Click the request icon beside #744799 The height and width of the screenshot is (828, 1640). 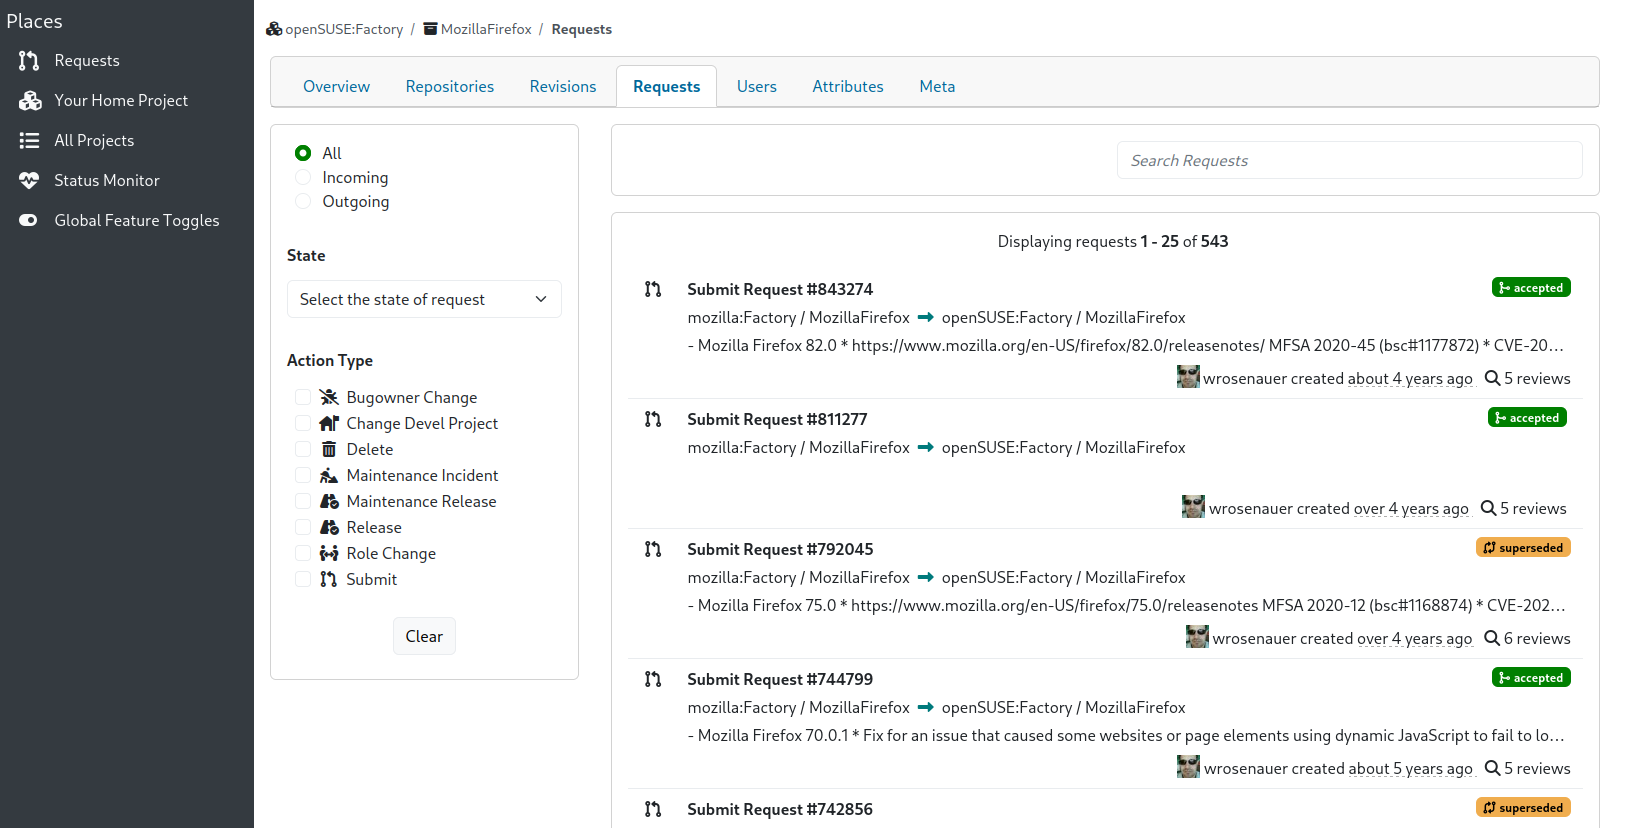point(653,679)
